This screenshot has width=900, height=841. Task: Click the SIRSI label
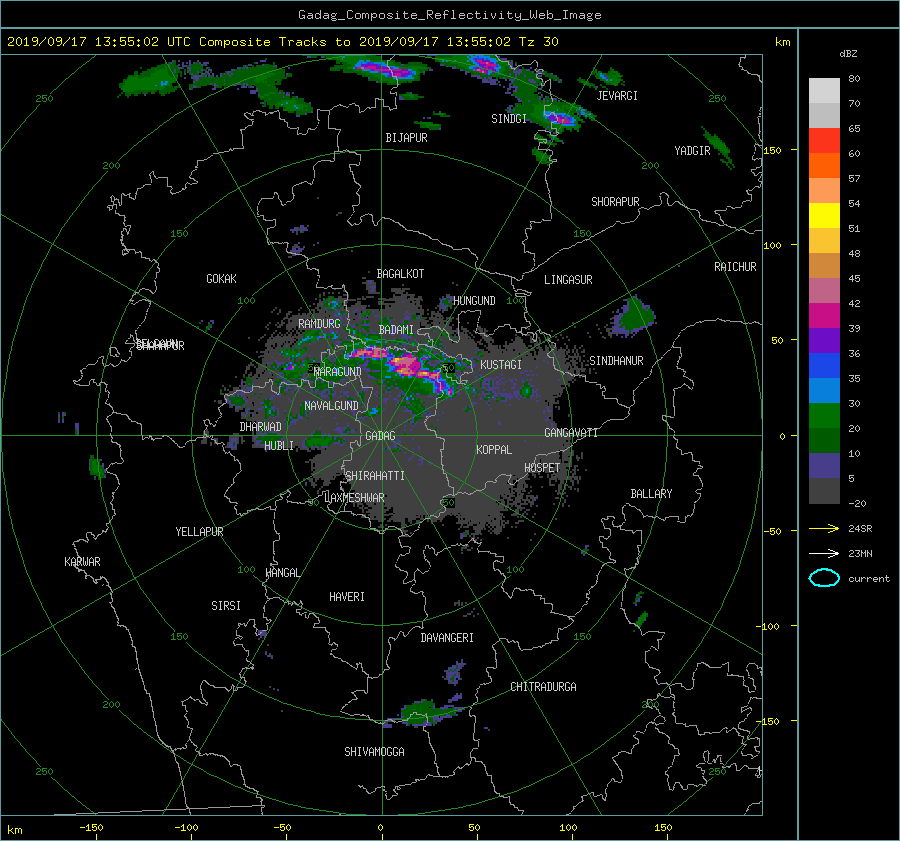(226, 606)
